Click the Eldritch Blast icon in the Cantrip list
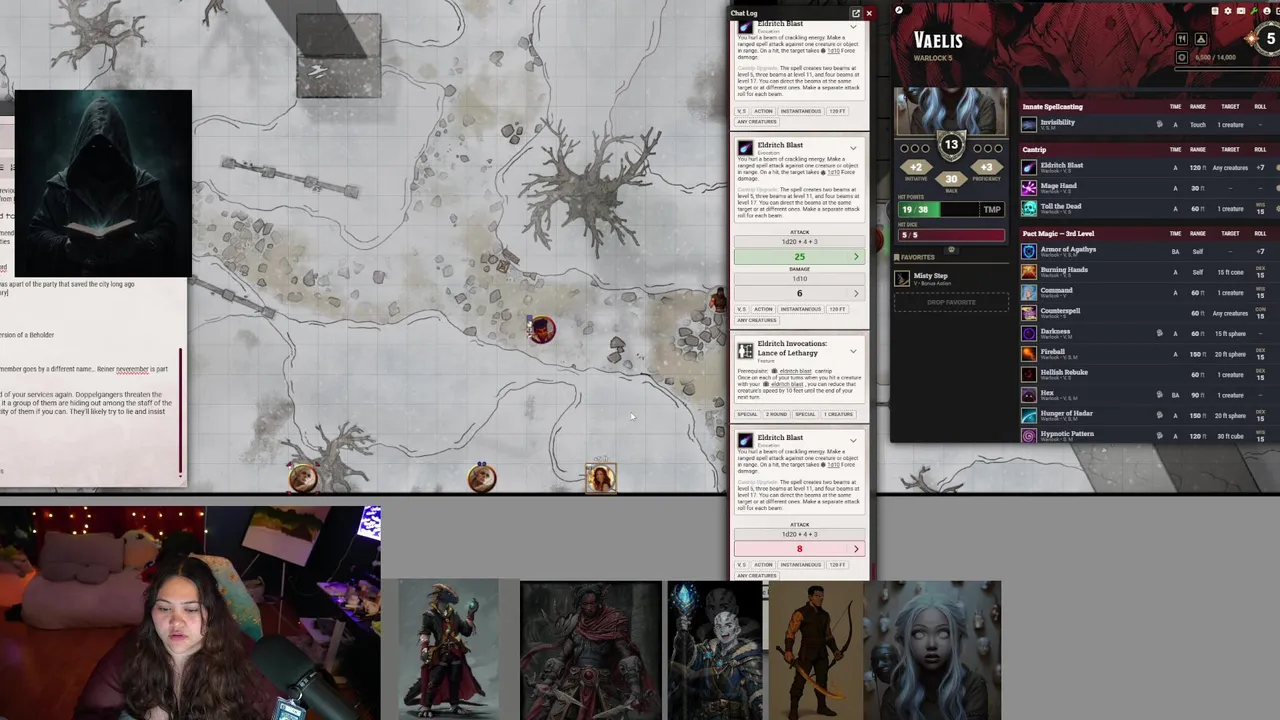The image size is (1280, 720). point(1029,167)
